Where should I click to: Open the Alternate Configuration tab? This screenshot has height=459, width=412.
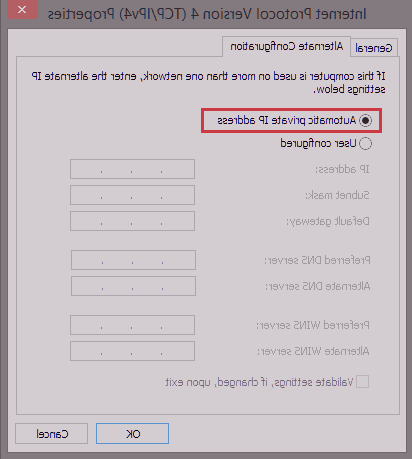coord(287,46)
